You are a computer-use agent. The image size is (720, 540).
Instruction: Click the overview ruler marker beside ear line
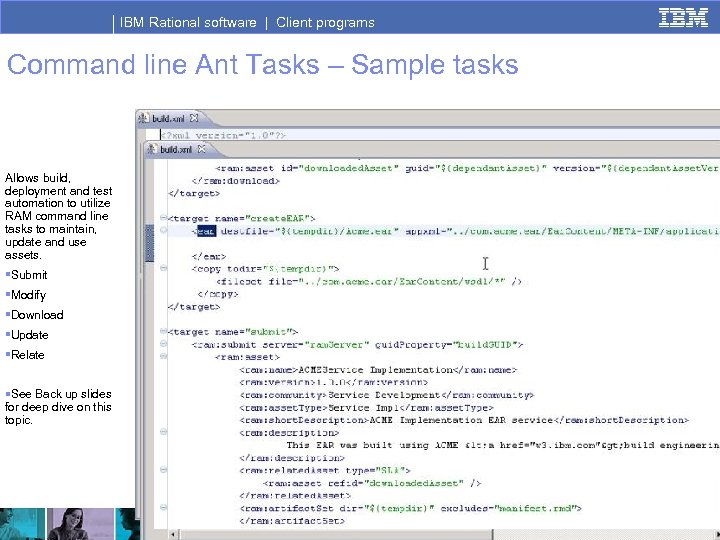149,243
